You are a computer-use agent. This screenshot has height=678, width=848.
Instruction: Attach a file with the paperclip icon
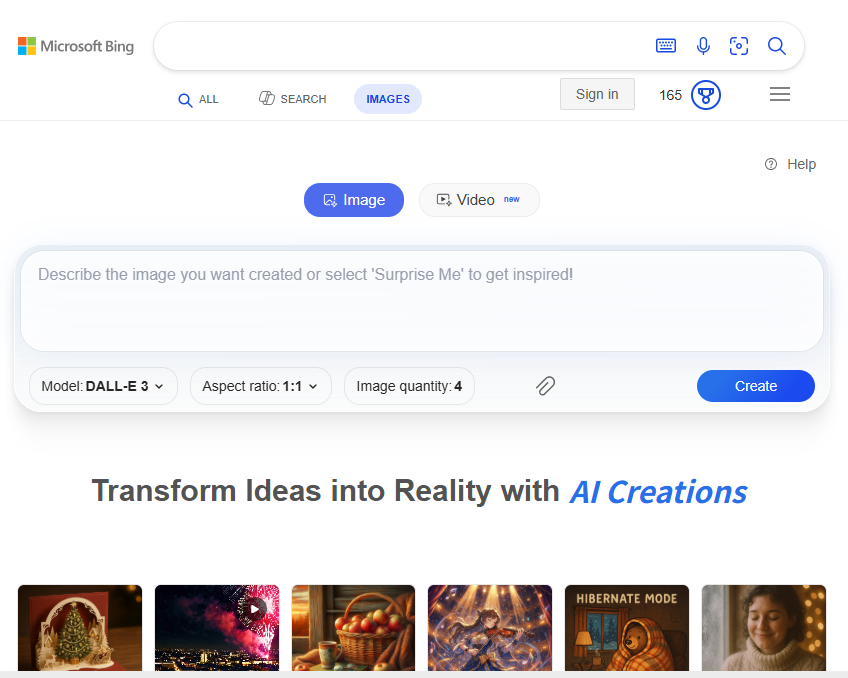pos(546,386)
